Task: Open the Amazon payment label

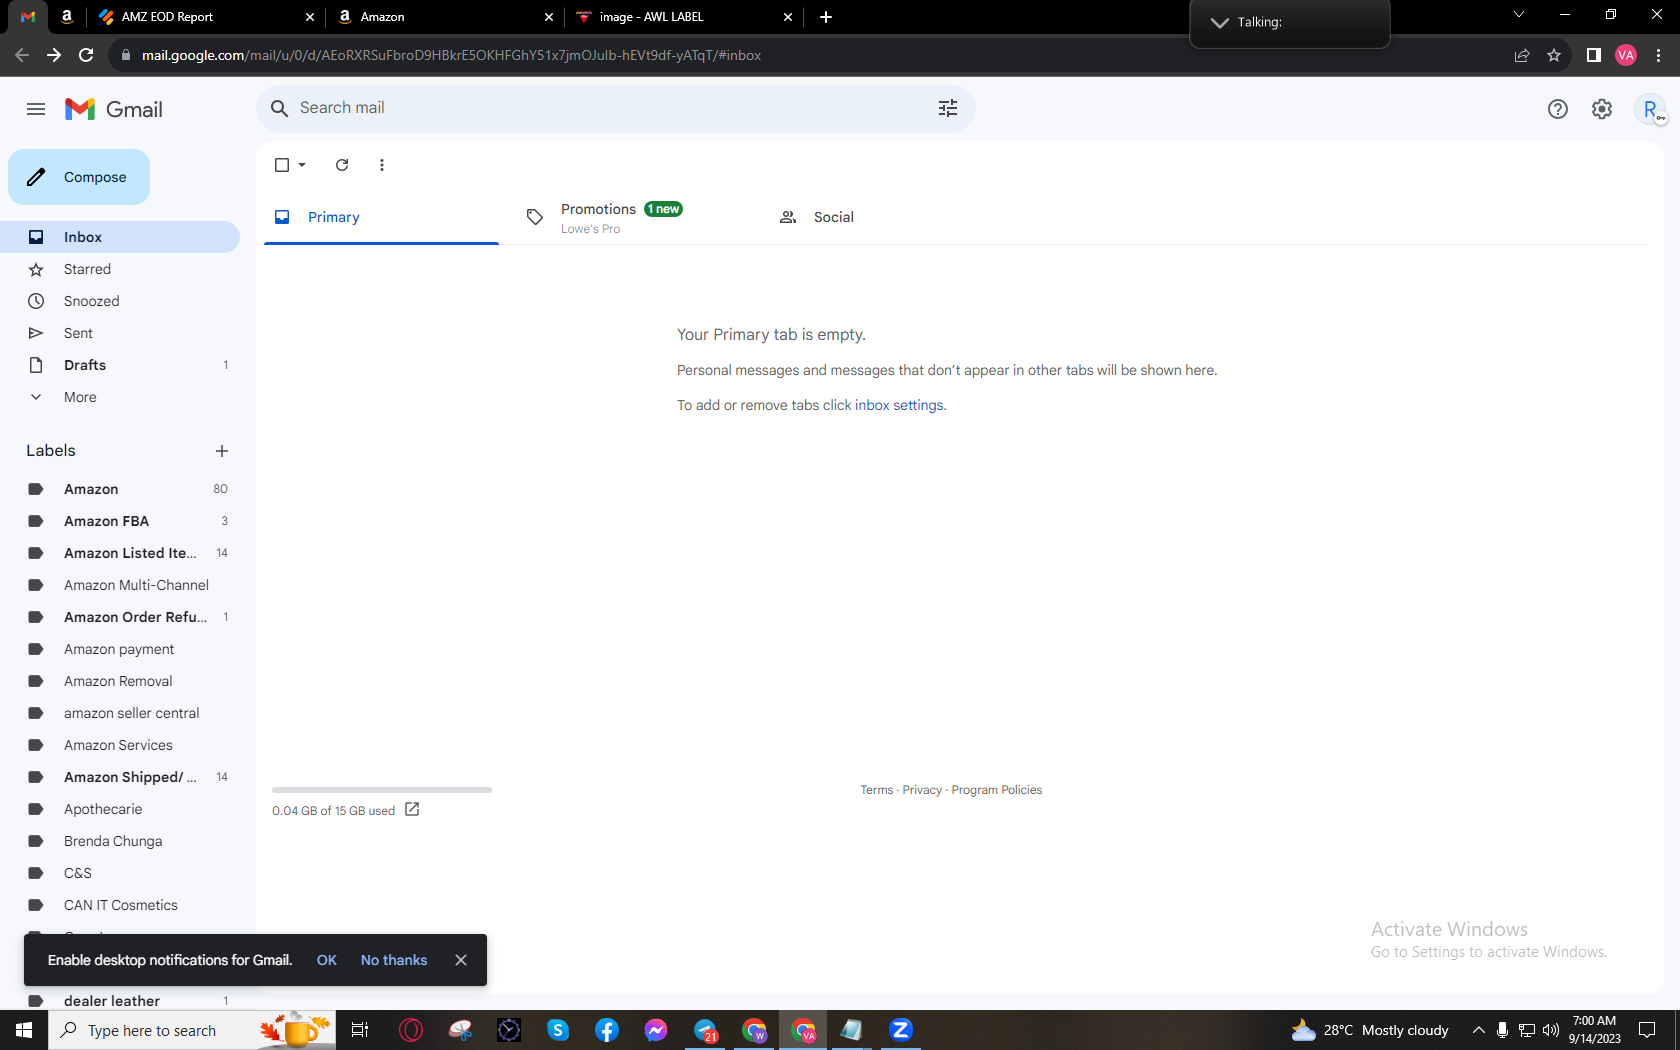Action: (120, 649)
